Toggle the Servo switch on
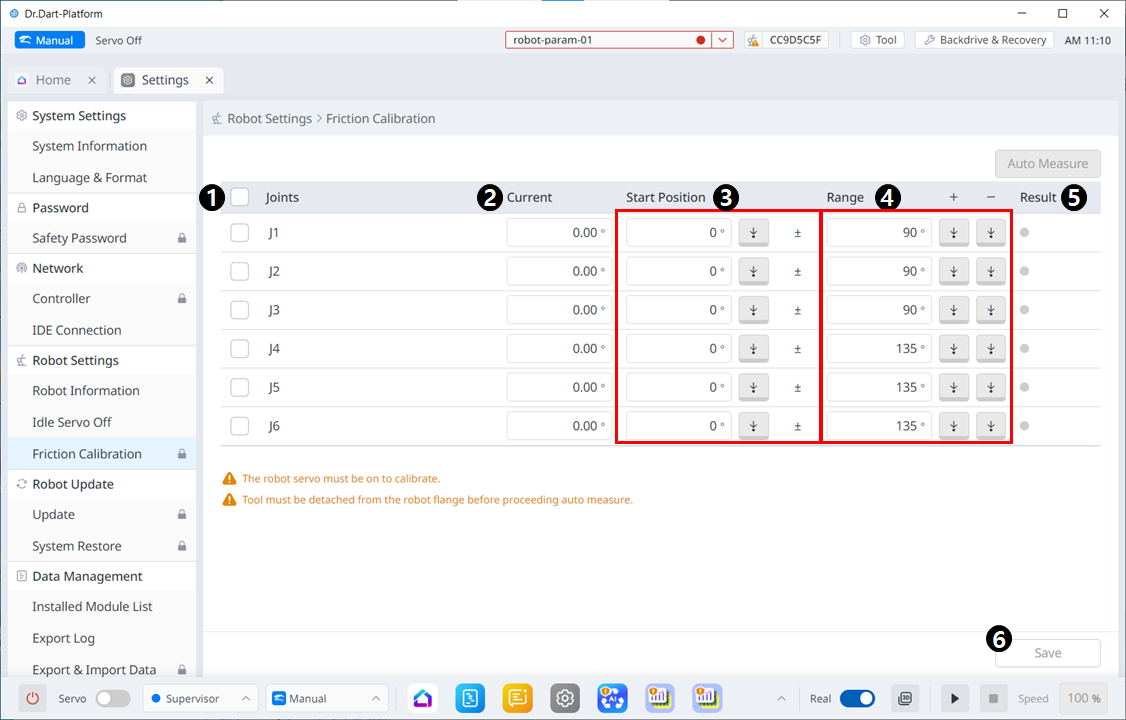This screenshot has width=1126, height=720. [x=112, y=698]
